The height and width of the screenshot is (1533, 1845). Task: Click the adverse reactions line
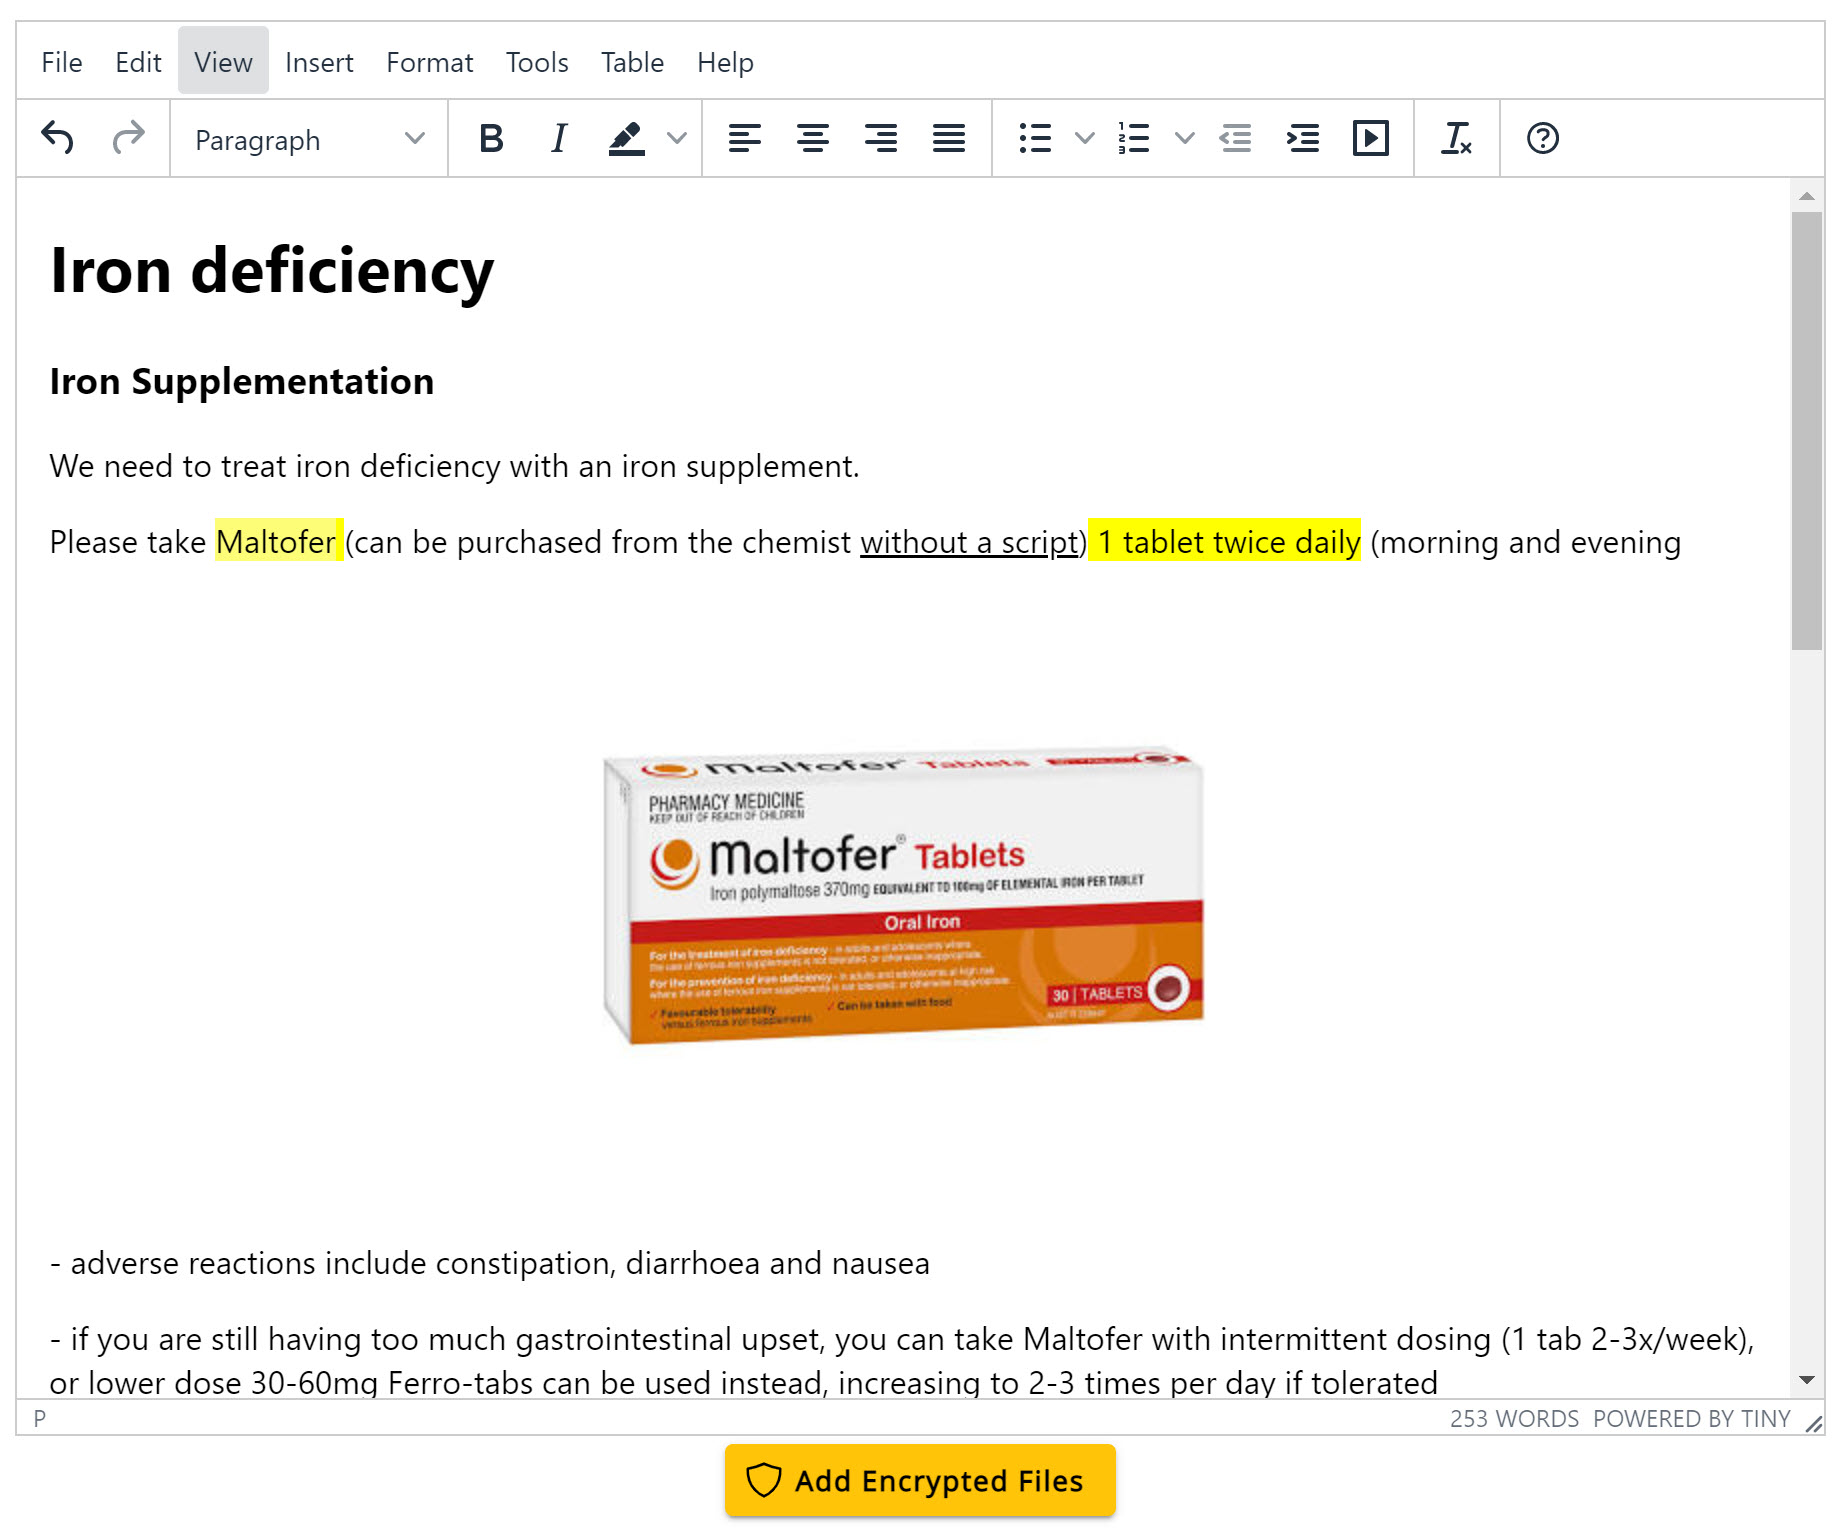click(490, 1263)
